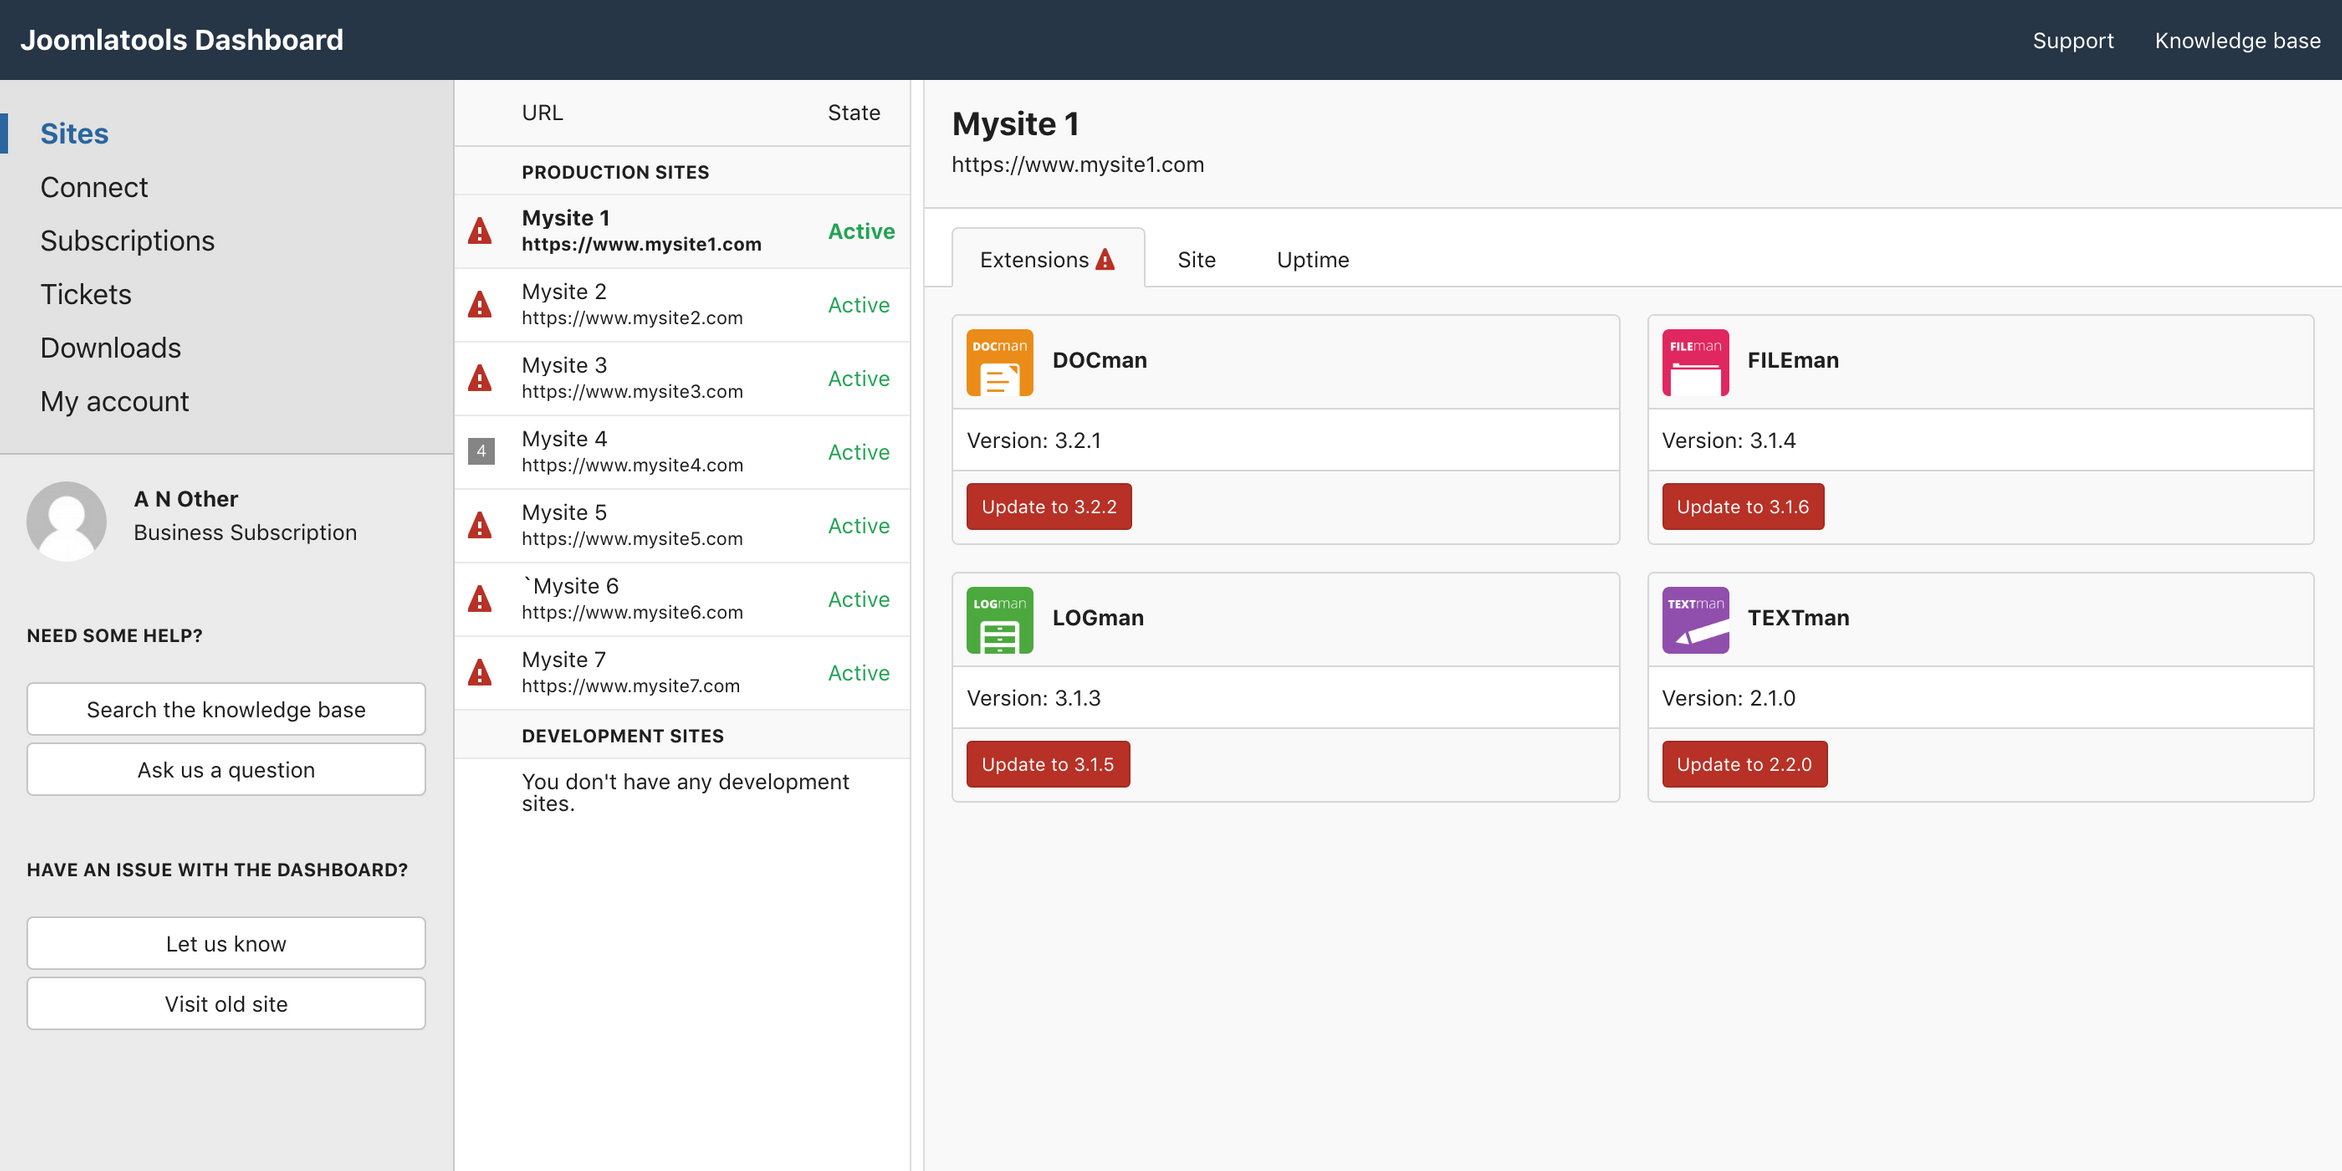Viewport: 2342px width, 1171px height.
Task: Select the Mysite 2 row
Action: pyautogui.click(x=682, y=305)
